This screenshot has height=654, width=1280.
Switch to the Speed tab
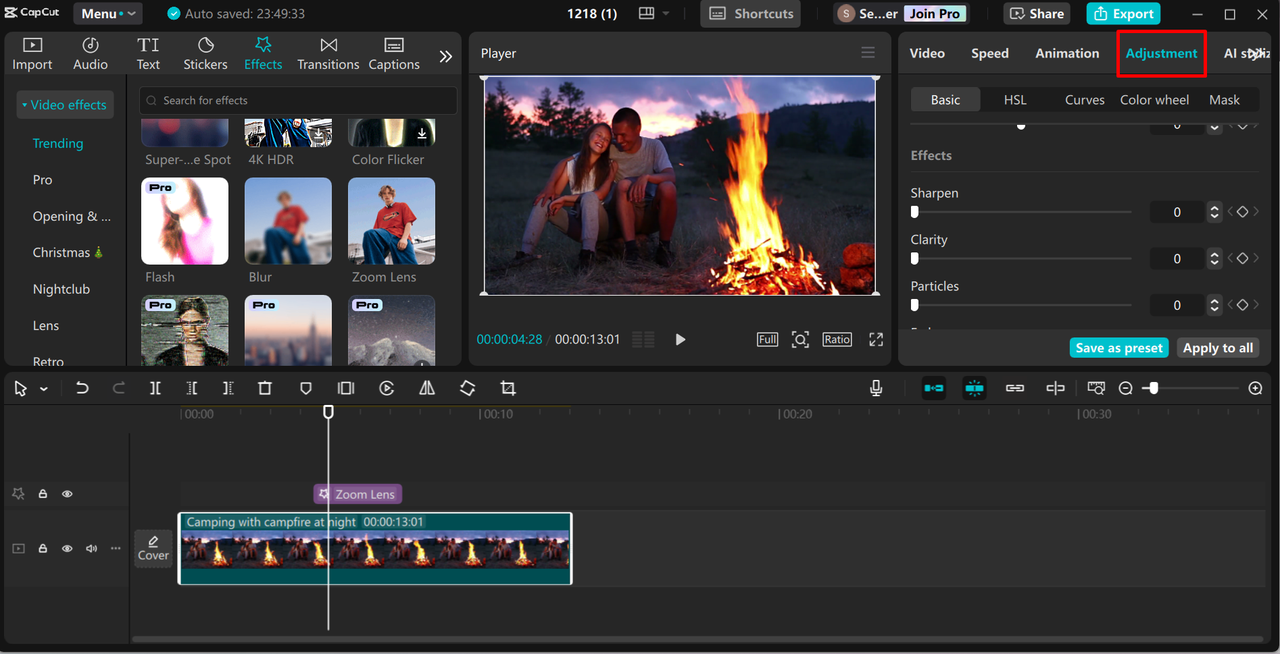tap(990, 54)
